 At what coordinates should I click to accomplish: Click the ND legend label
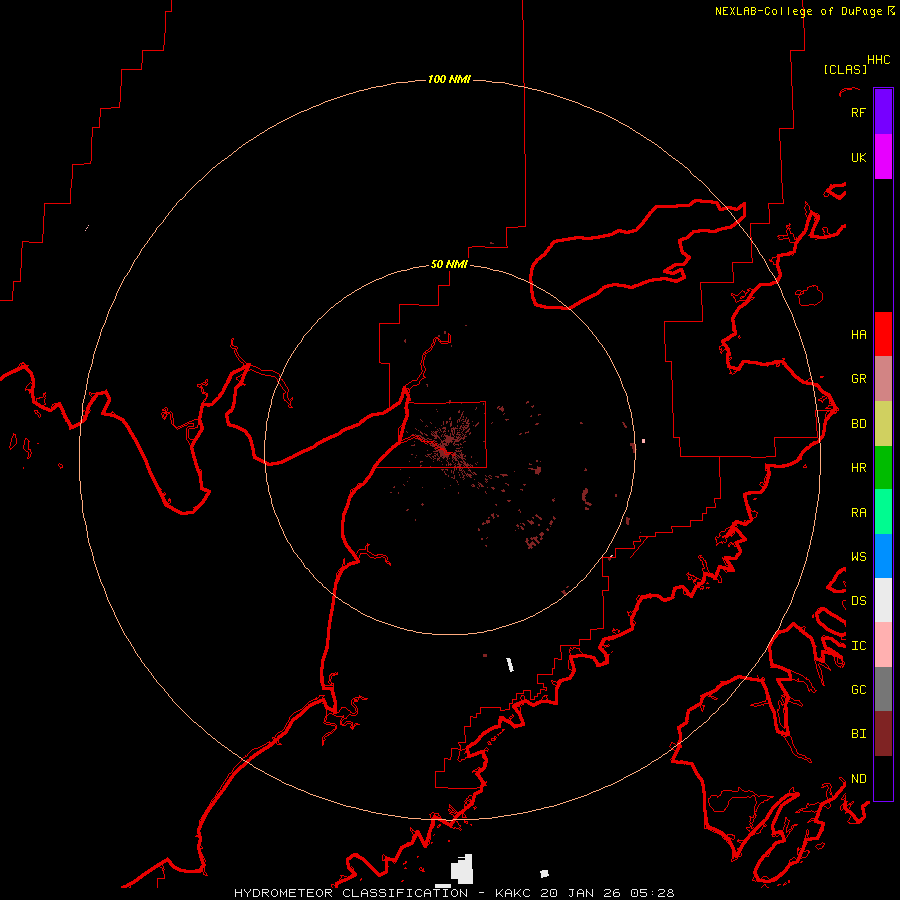click(x=858, y=779)
